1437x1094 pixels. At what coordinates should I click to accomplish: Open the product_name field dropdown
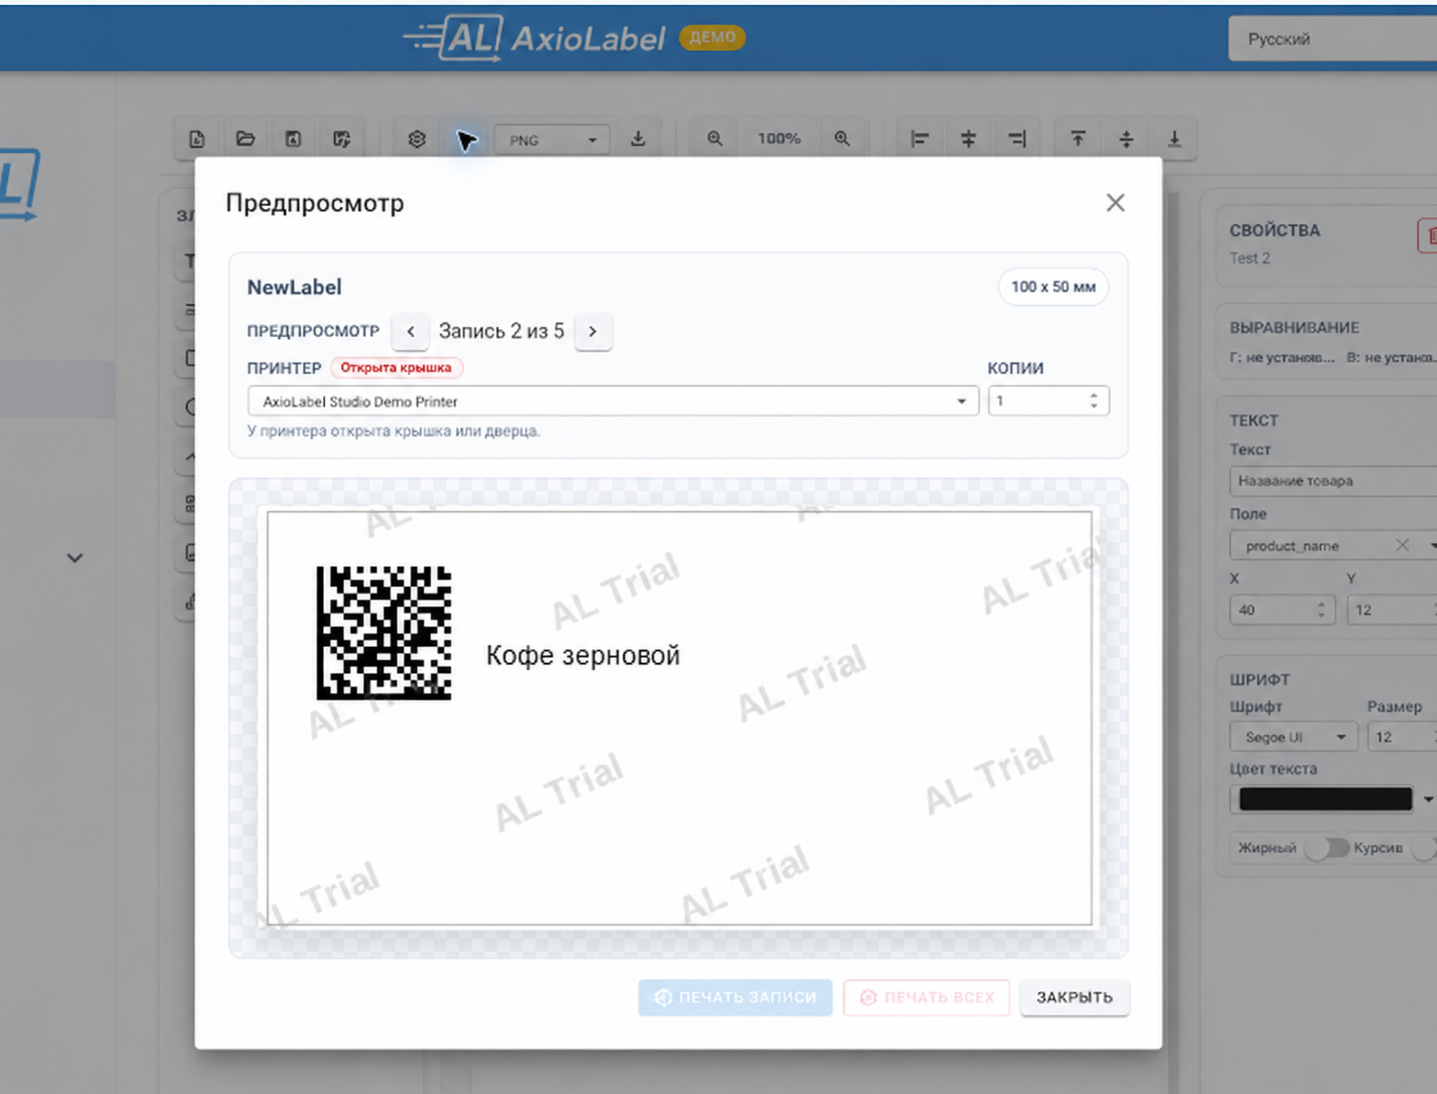tap(1432, 546)
